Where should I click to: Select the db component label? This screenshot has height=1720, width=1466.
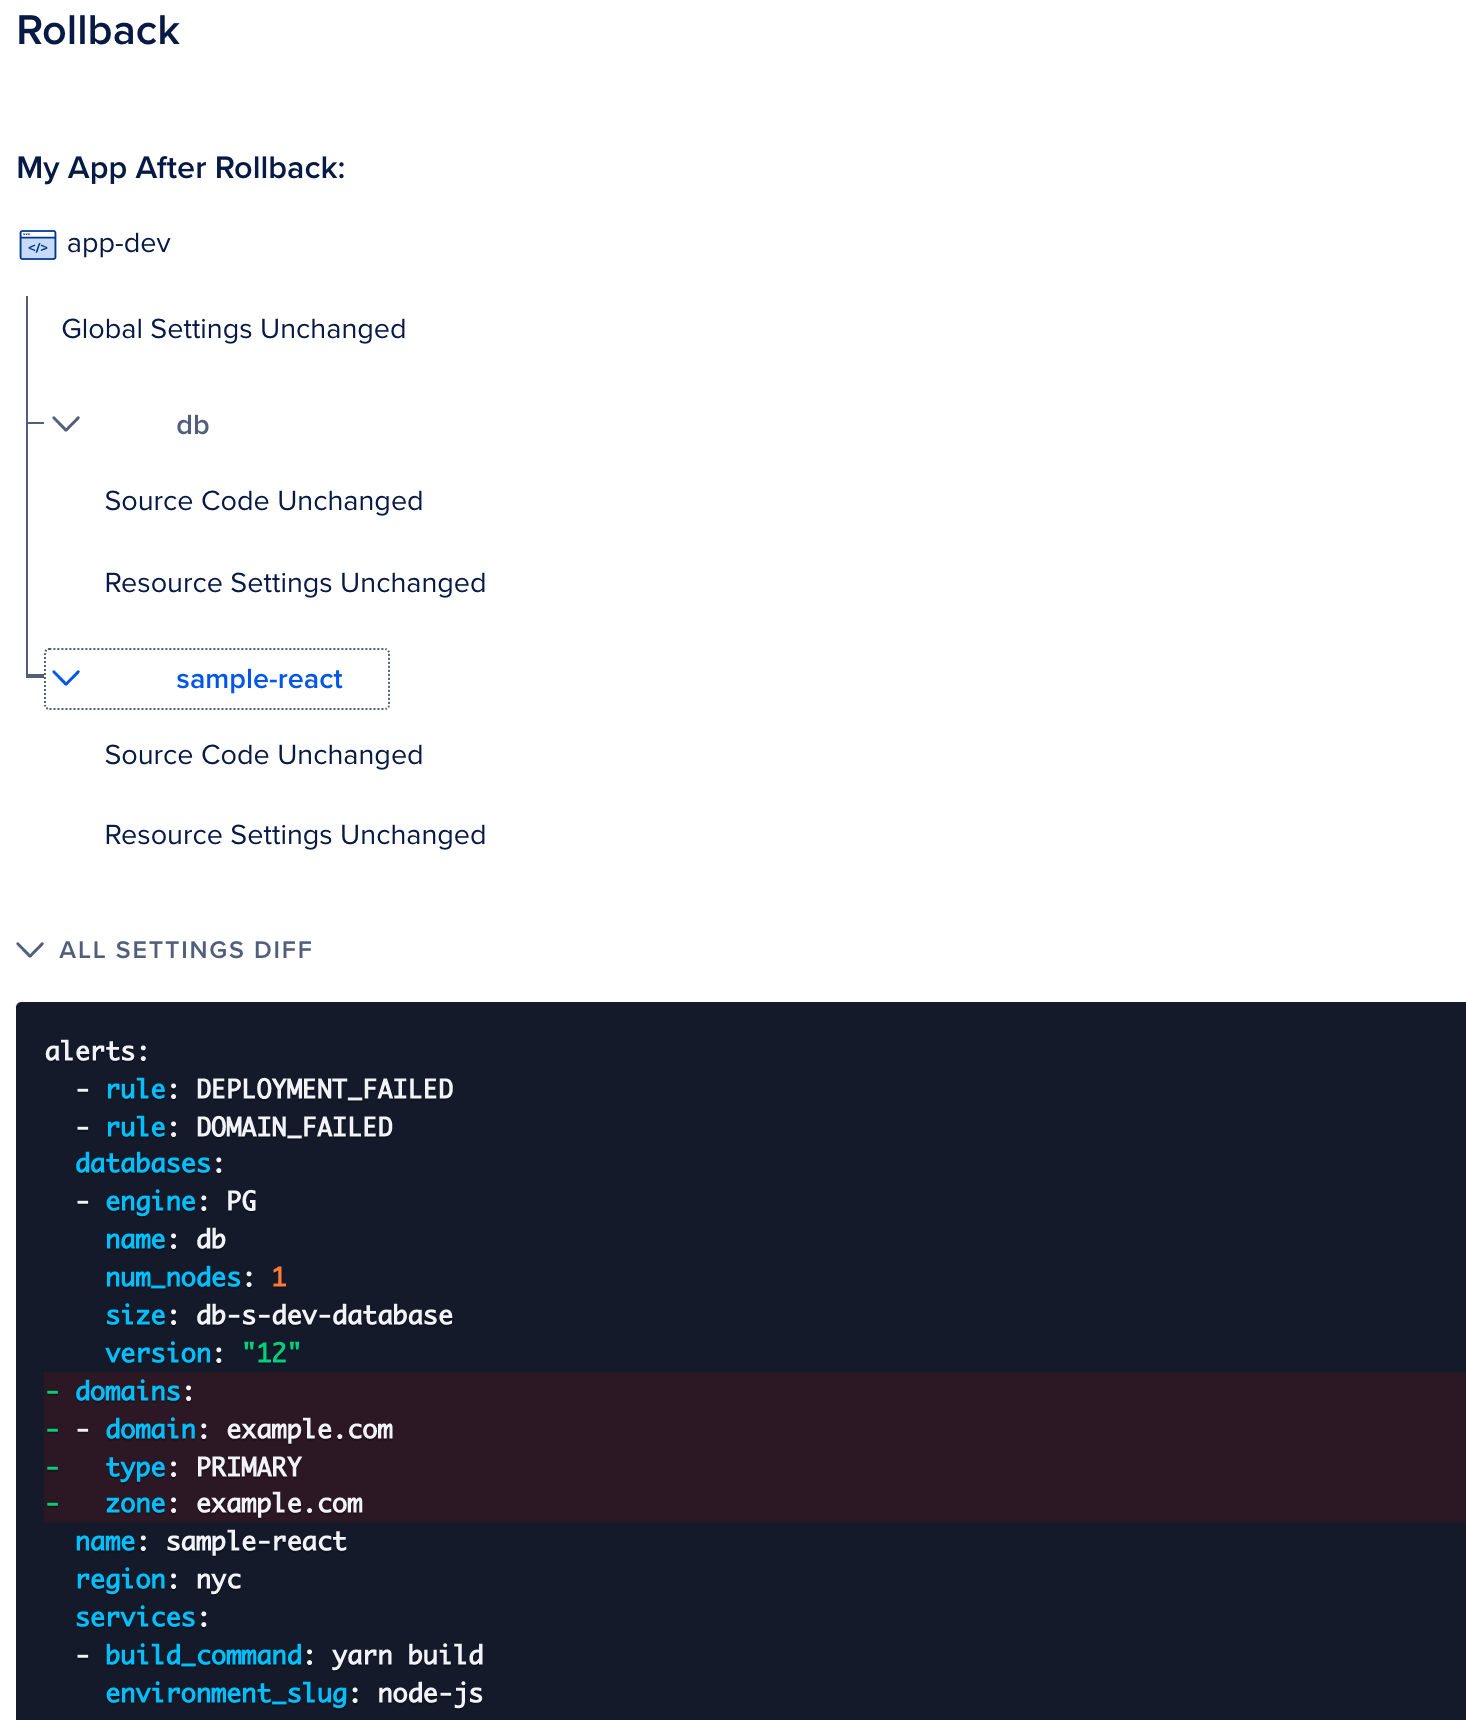click(x=192, y=425)
